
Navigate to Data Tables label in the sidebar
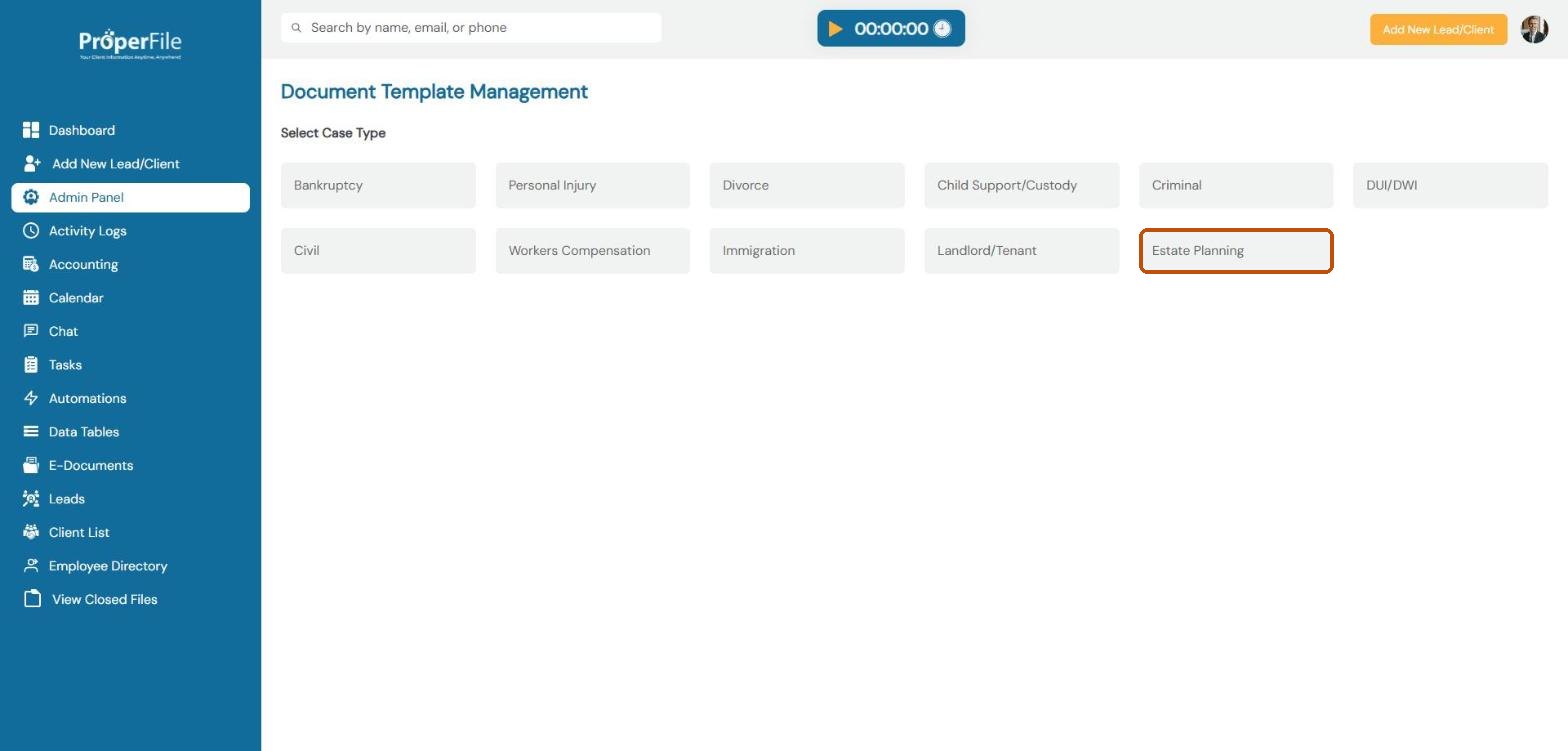pyautogui.click(x=84, y=432)
